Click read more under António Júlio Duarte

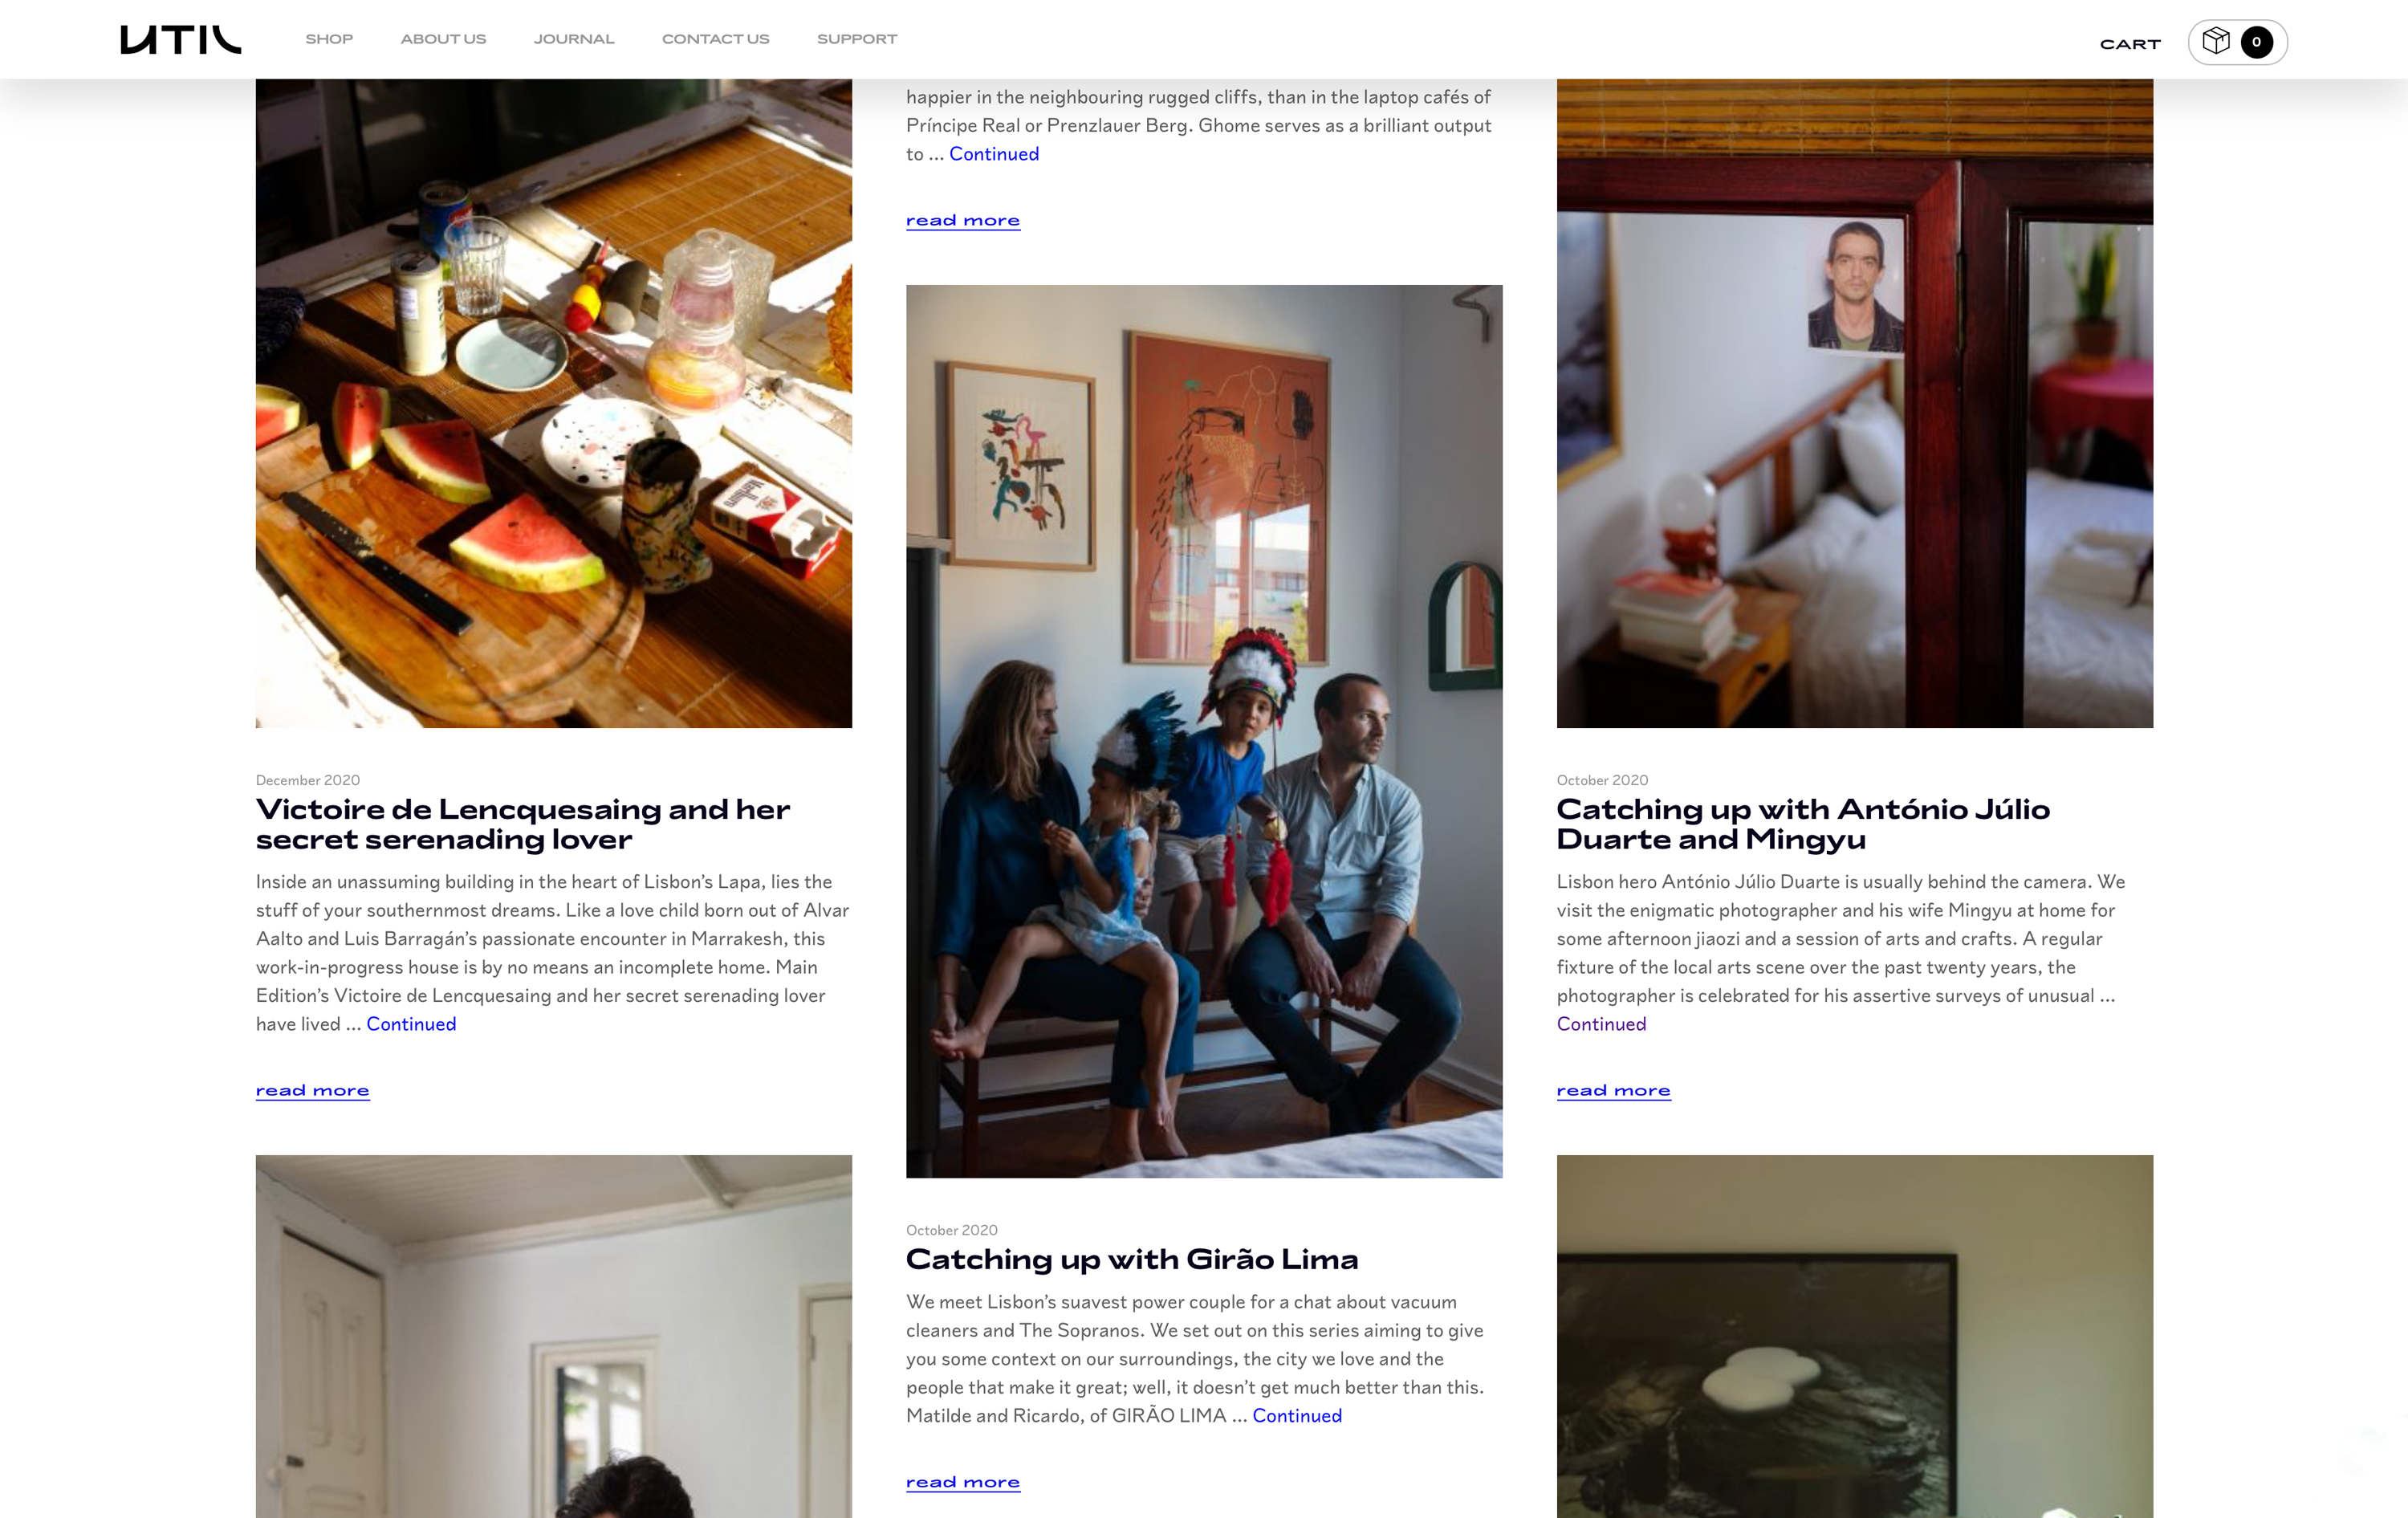1614,1090
